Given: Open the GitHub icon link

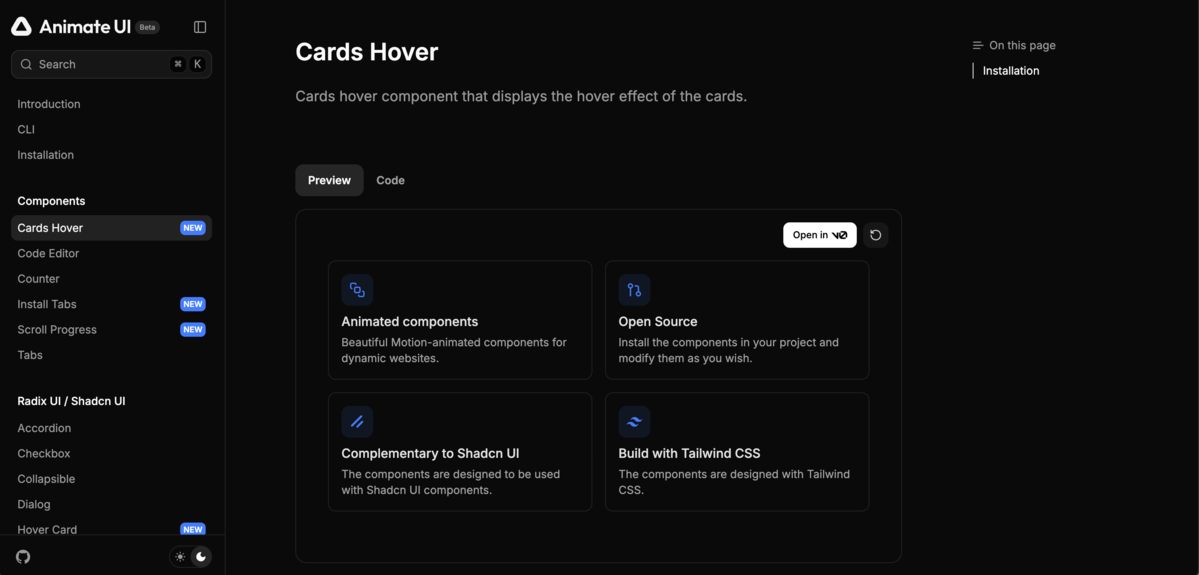Looking at the screenshot, I should tap(23, 556).
